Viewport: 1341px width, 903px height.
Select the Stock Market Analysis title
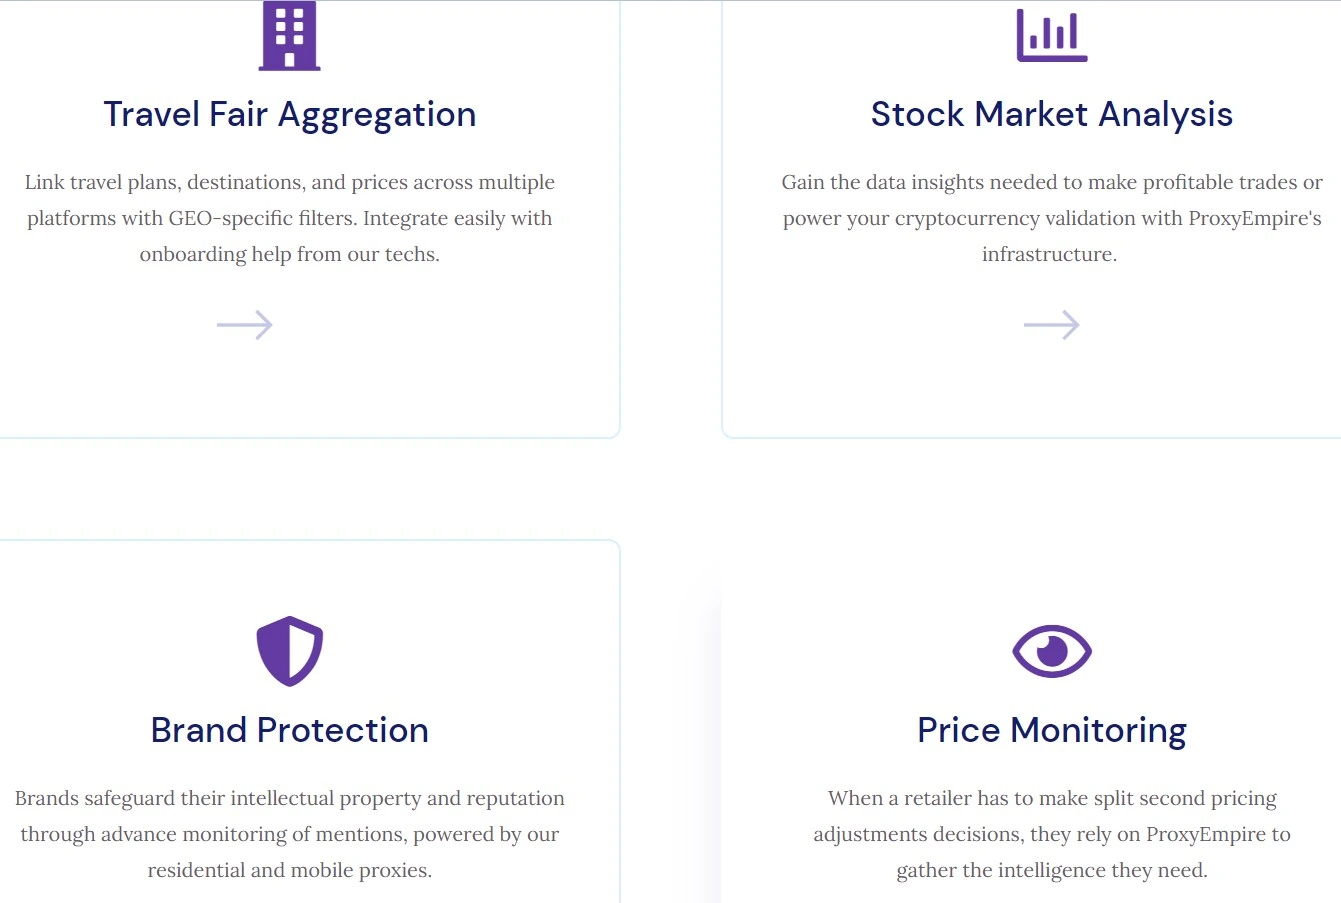tap(1051, 115)
